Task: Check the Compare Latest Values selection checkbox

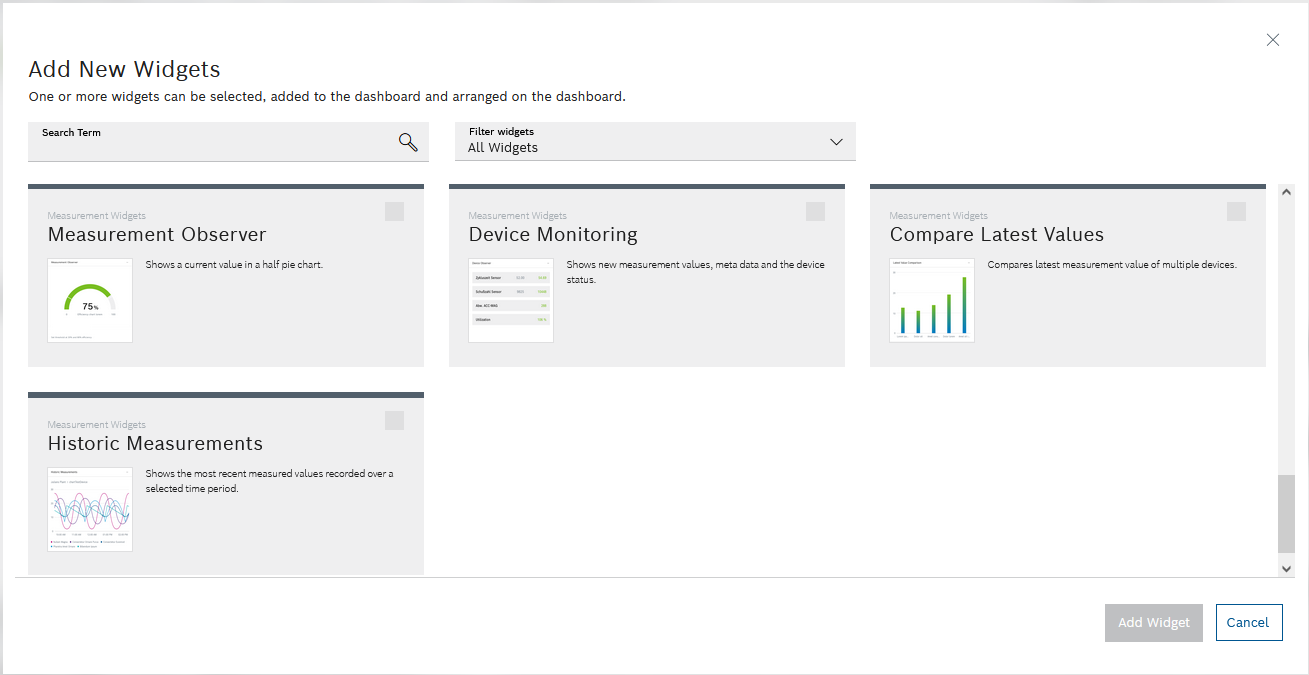Action: 1236,211
